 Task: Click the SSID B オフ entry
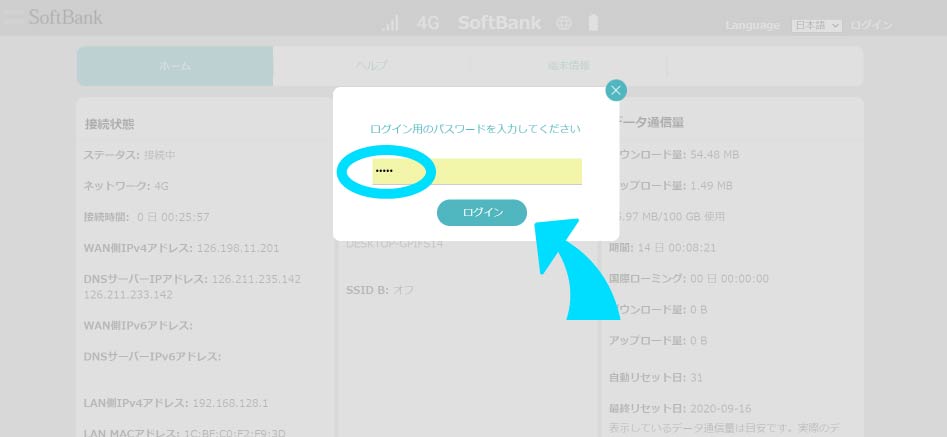click(380, 290)
